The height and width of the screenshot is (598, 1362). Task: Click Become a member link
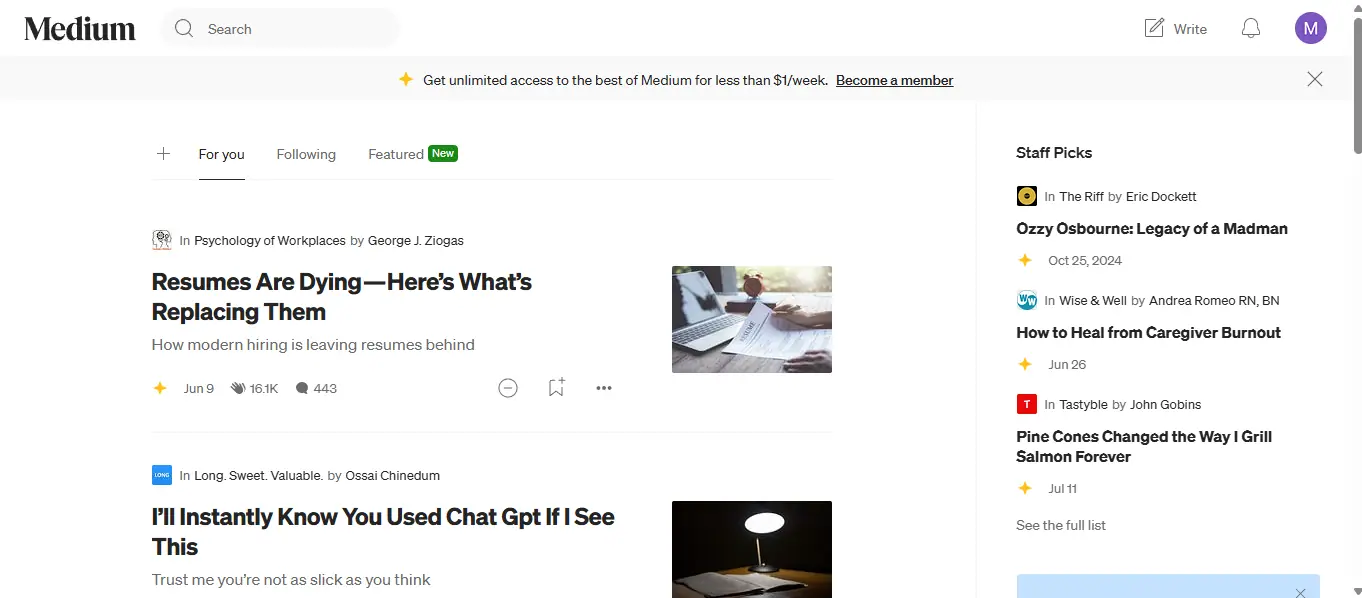click(x=895, y=80)
